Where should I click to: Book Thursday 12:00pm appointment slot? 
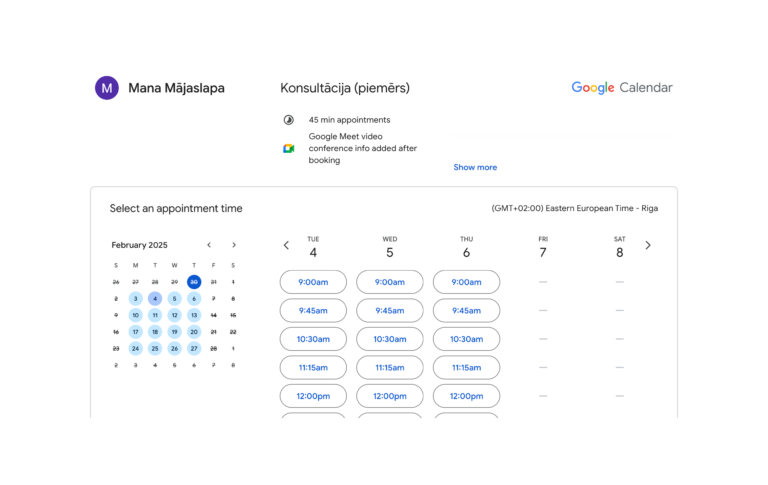[x=466, y=396]
